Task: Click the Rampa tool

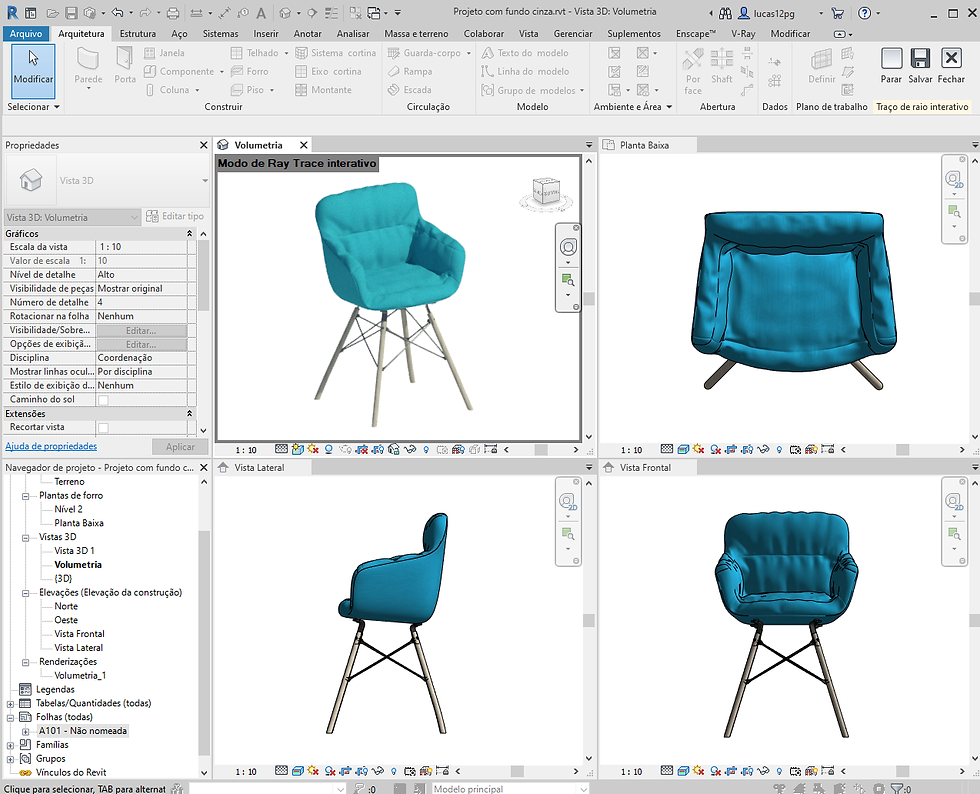Action: [x=410, y=71]
